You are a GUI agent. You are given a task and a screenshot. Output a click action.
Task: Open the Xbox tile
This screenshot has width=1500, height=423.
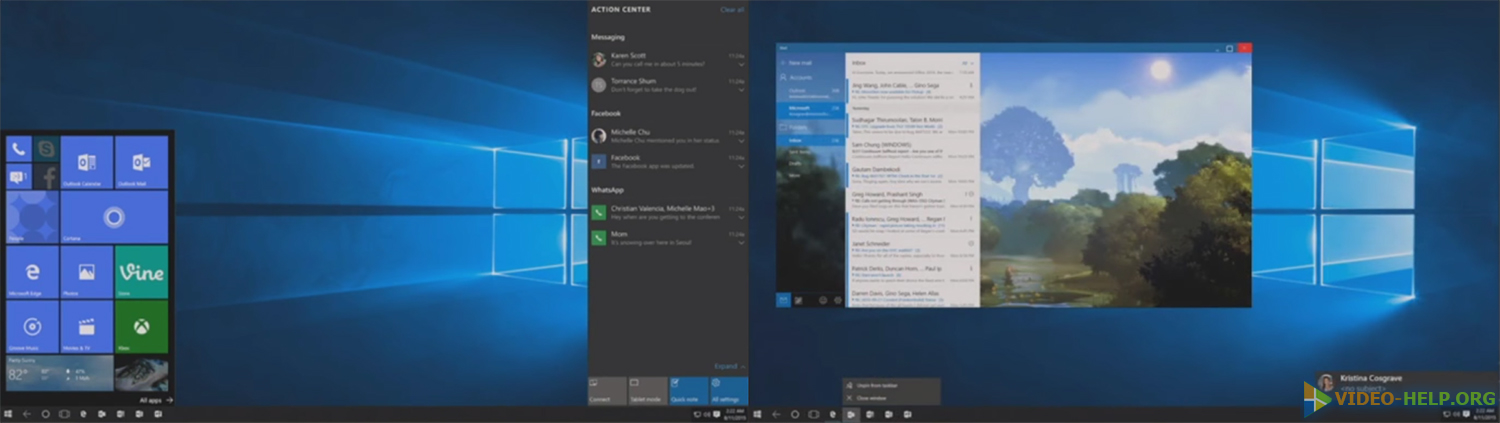click(141, 326)
